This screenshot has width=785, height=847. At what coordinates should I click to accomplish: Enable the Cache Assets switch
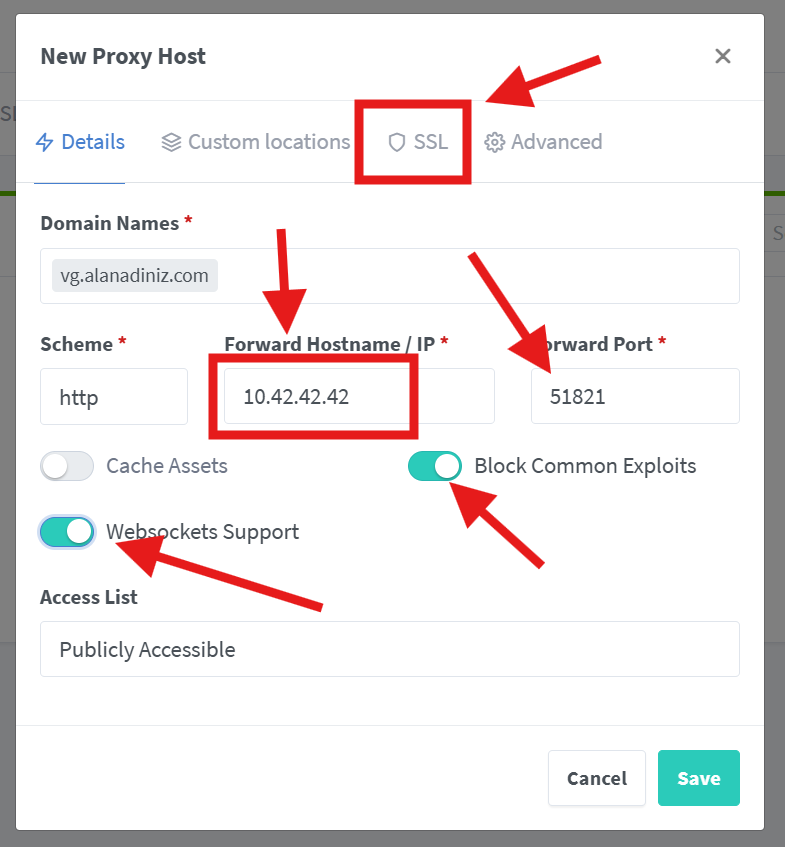click(x=67, y=466)
